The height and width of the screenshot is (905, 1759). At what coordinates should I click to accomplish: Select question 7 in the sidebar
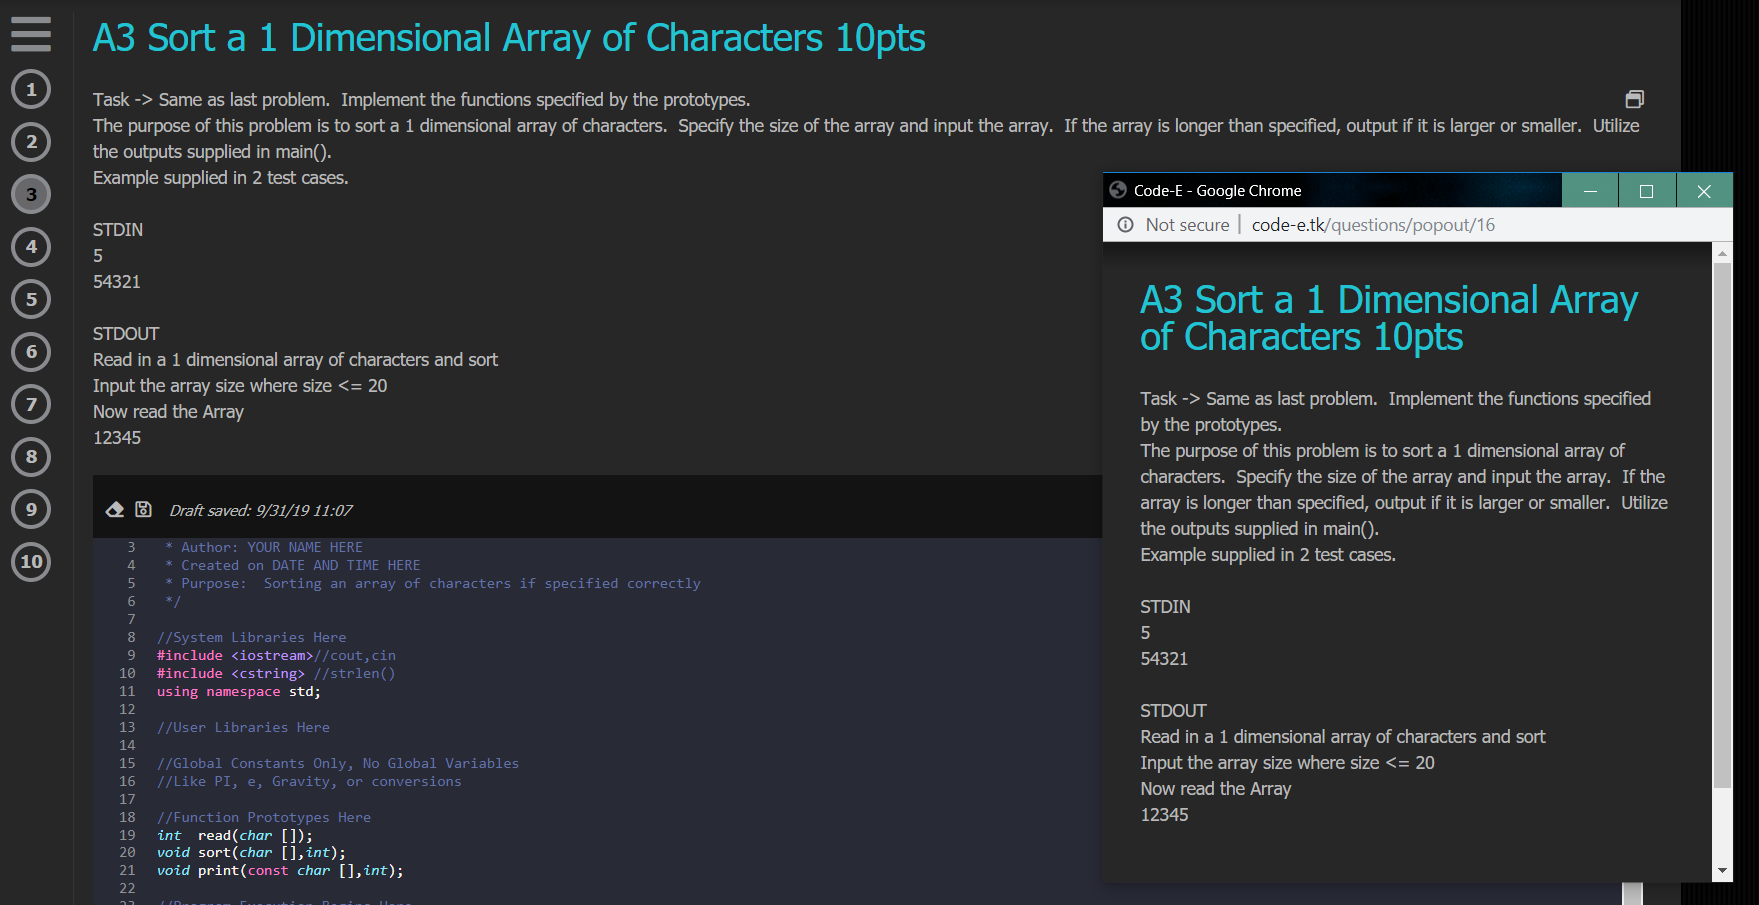(x=30, y=404)
